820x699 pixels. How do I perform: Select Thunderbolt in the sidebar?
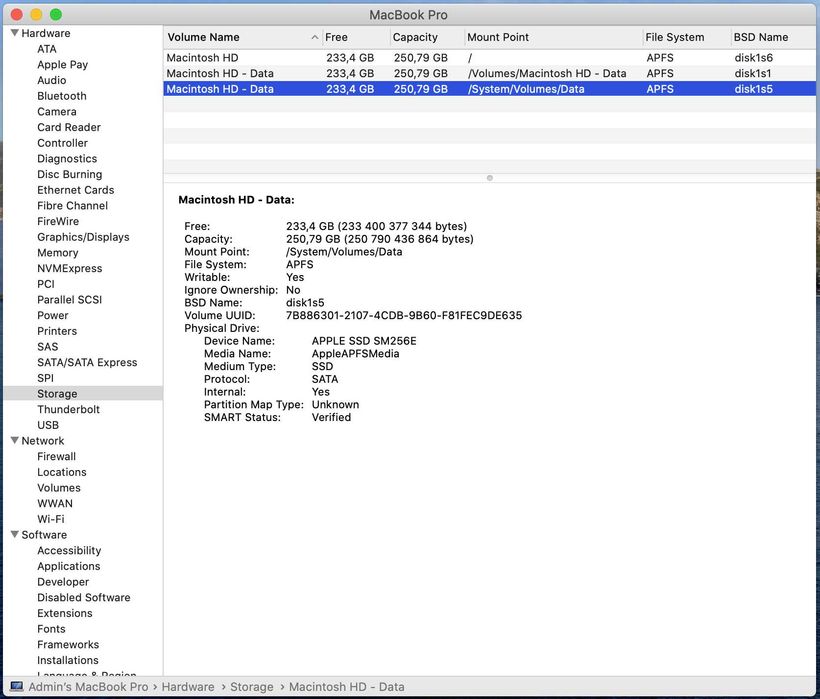[x=68, y=409]
